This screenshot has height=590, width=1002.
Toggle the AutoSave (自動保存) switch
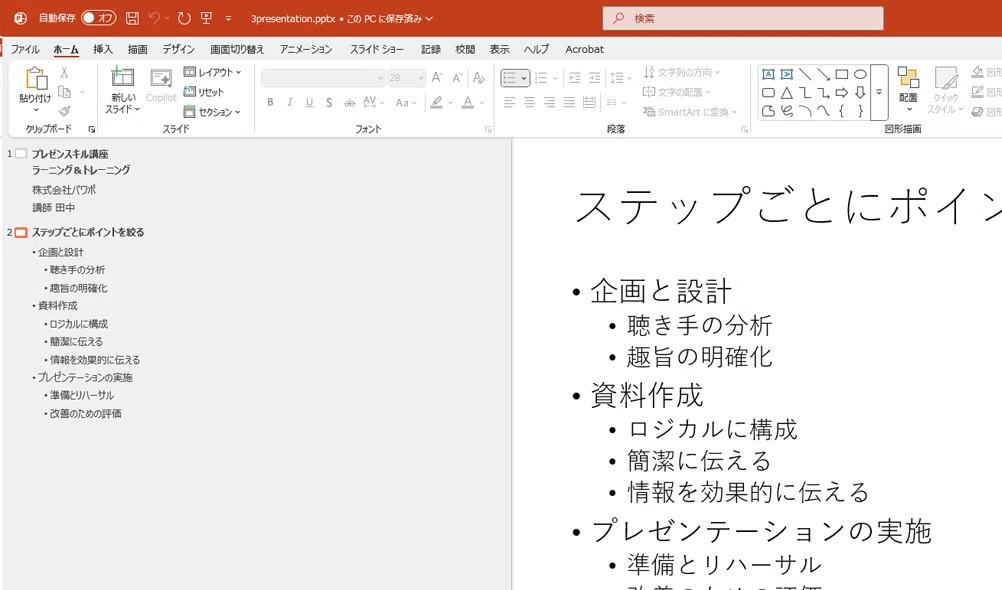tap(98, 18)
